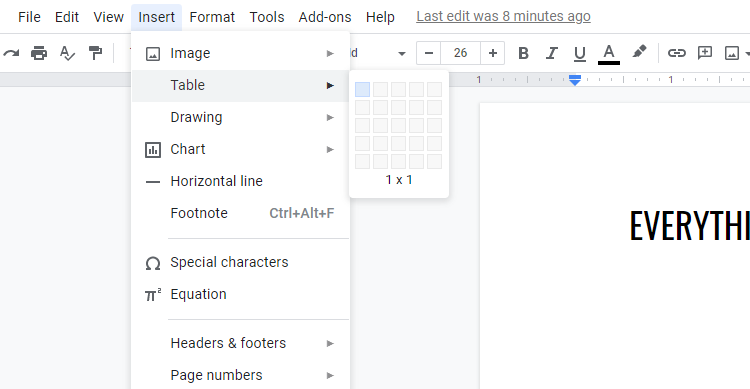Expand the Drawing submenu arrow
The height and width of the screenshot is (389, 750).
click(330, 117)
